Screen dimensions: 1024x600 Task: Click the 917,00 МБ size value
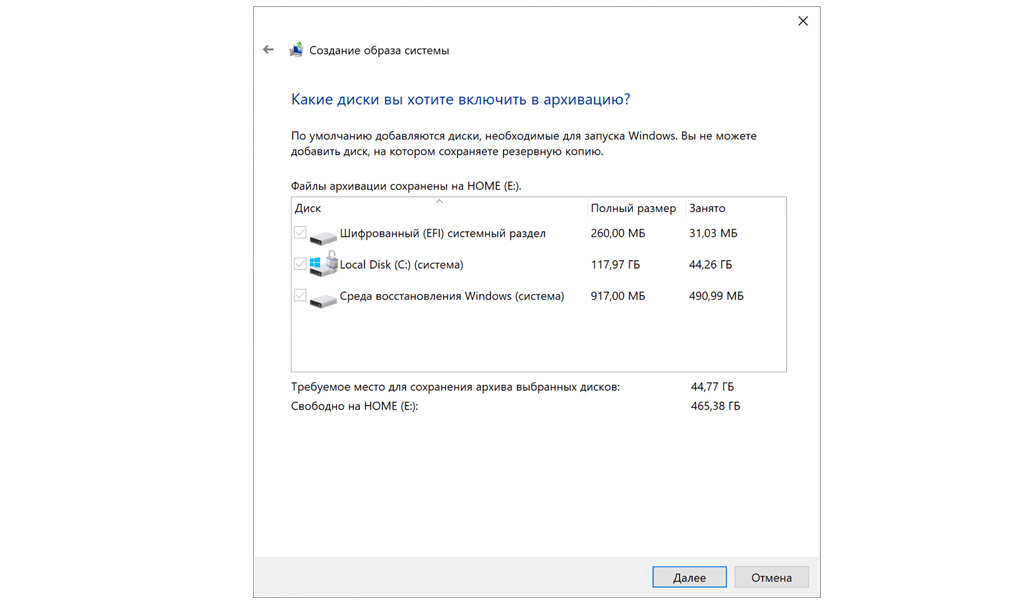click(618, 296)
